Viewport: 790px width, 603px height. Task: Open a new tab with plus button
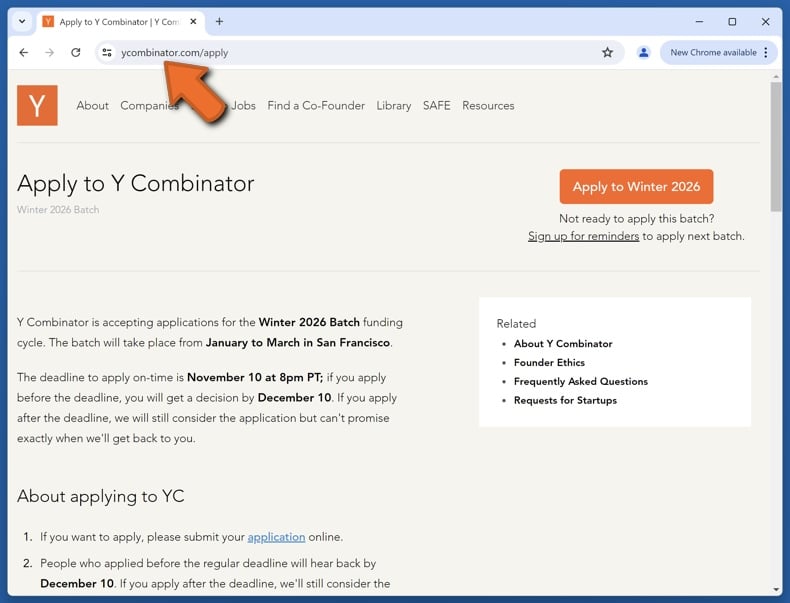click(x=219, y=22)
